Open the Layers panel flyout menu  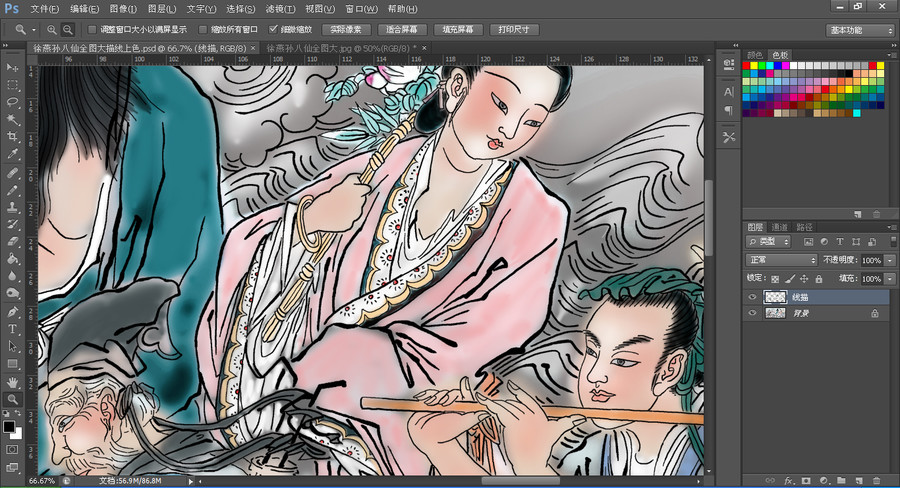[891, 227]
